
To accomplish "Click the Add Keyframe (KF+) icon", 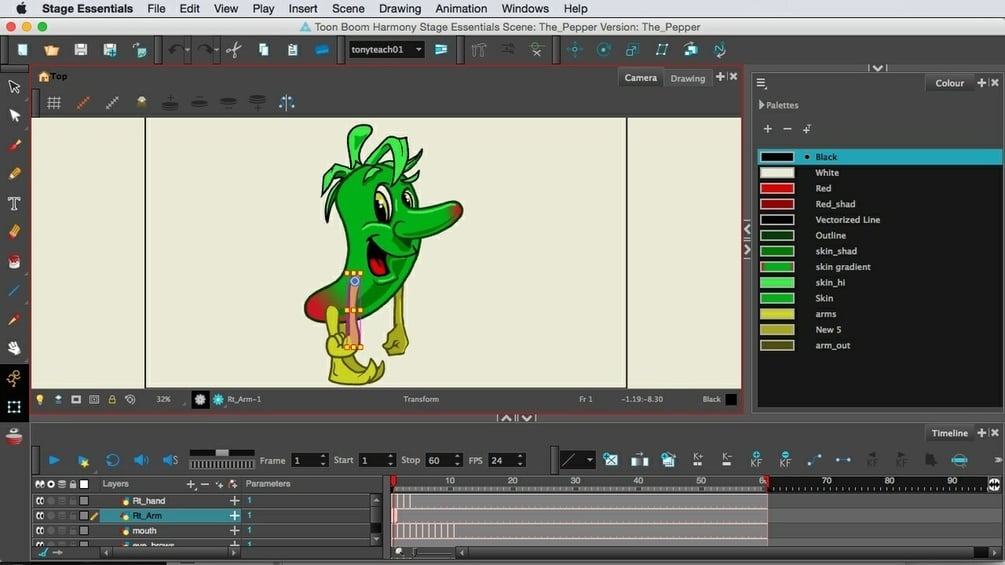I will click(x=756, y=459).
